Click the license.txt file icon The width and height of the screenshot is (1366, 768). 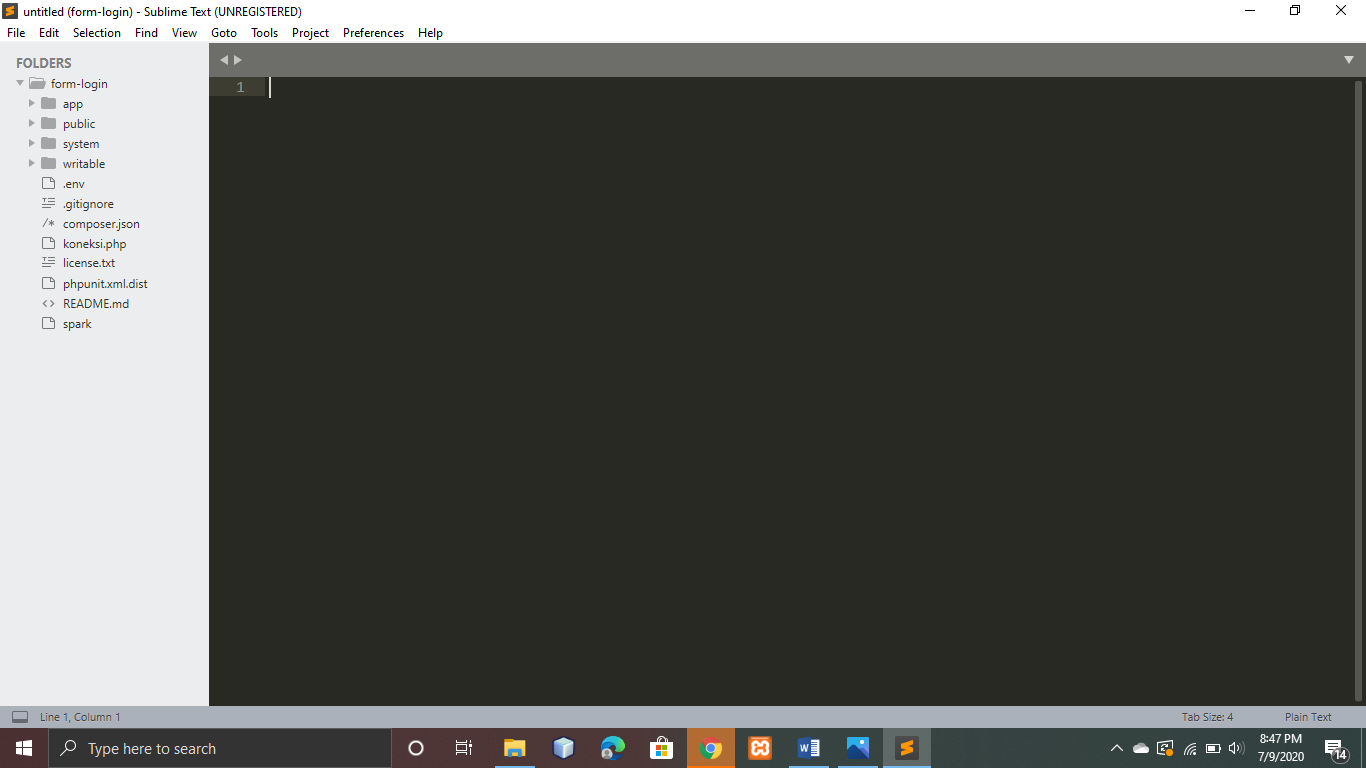click(x=48, y=262)
